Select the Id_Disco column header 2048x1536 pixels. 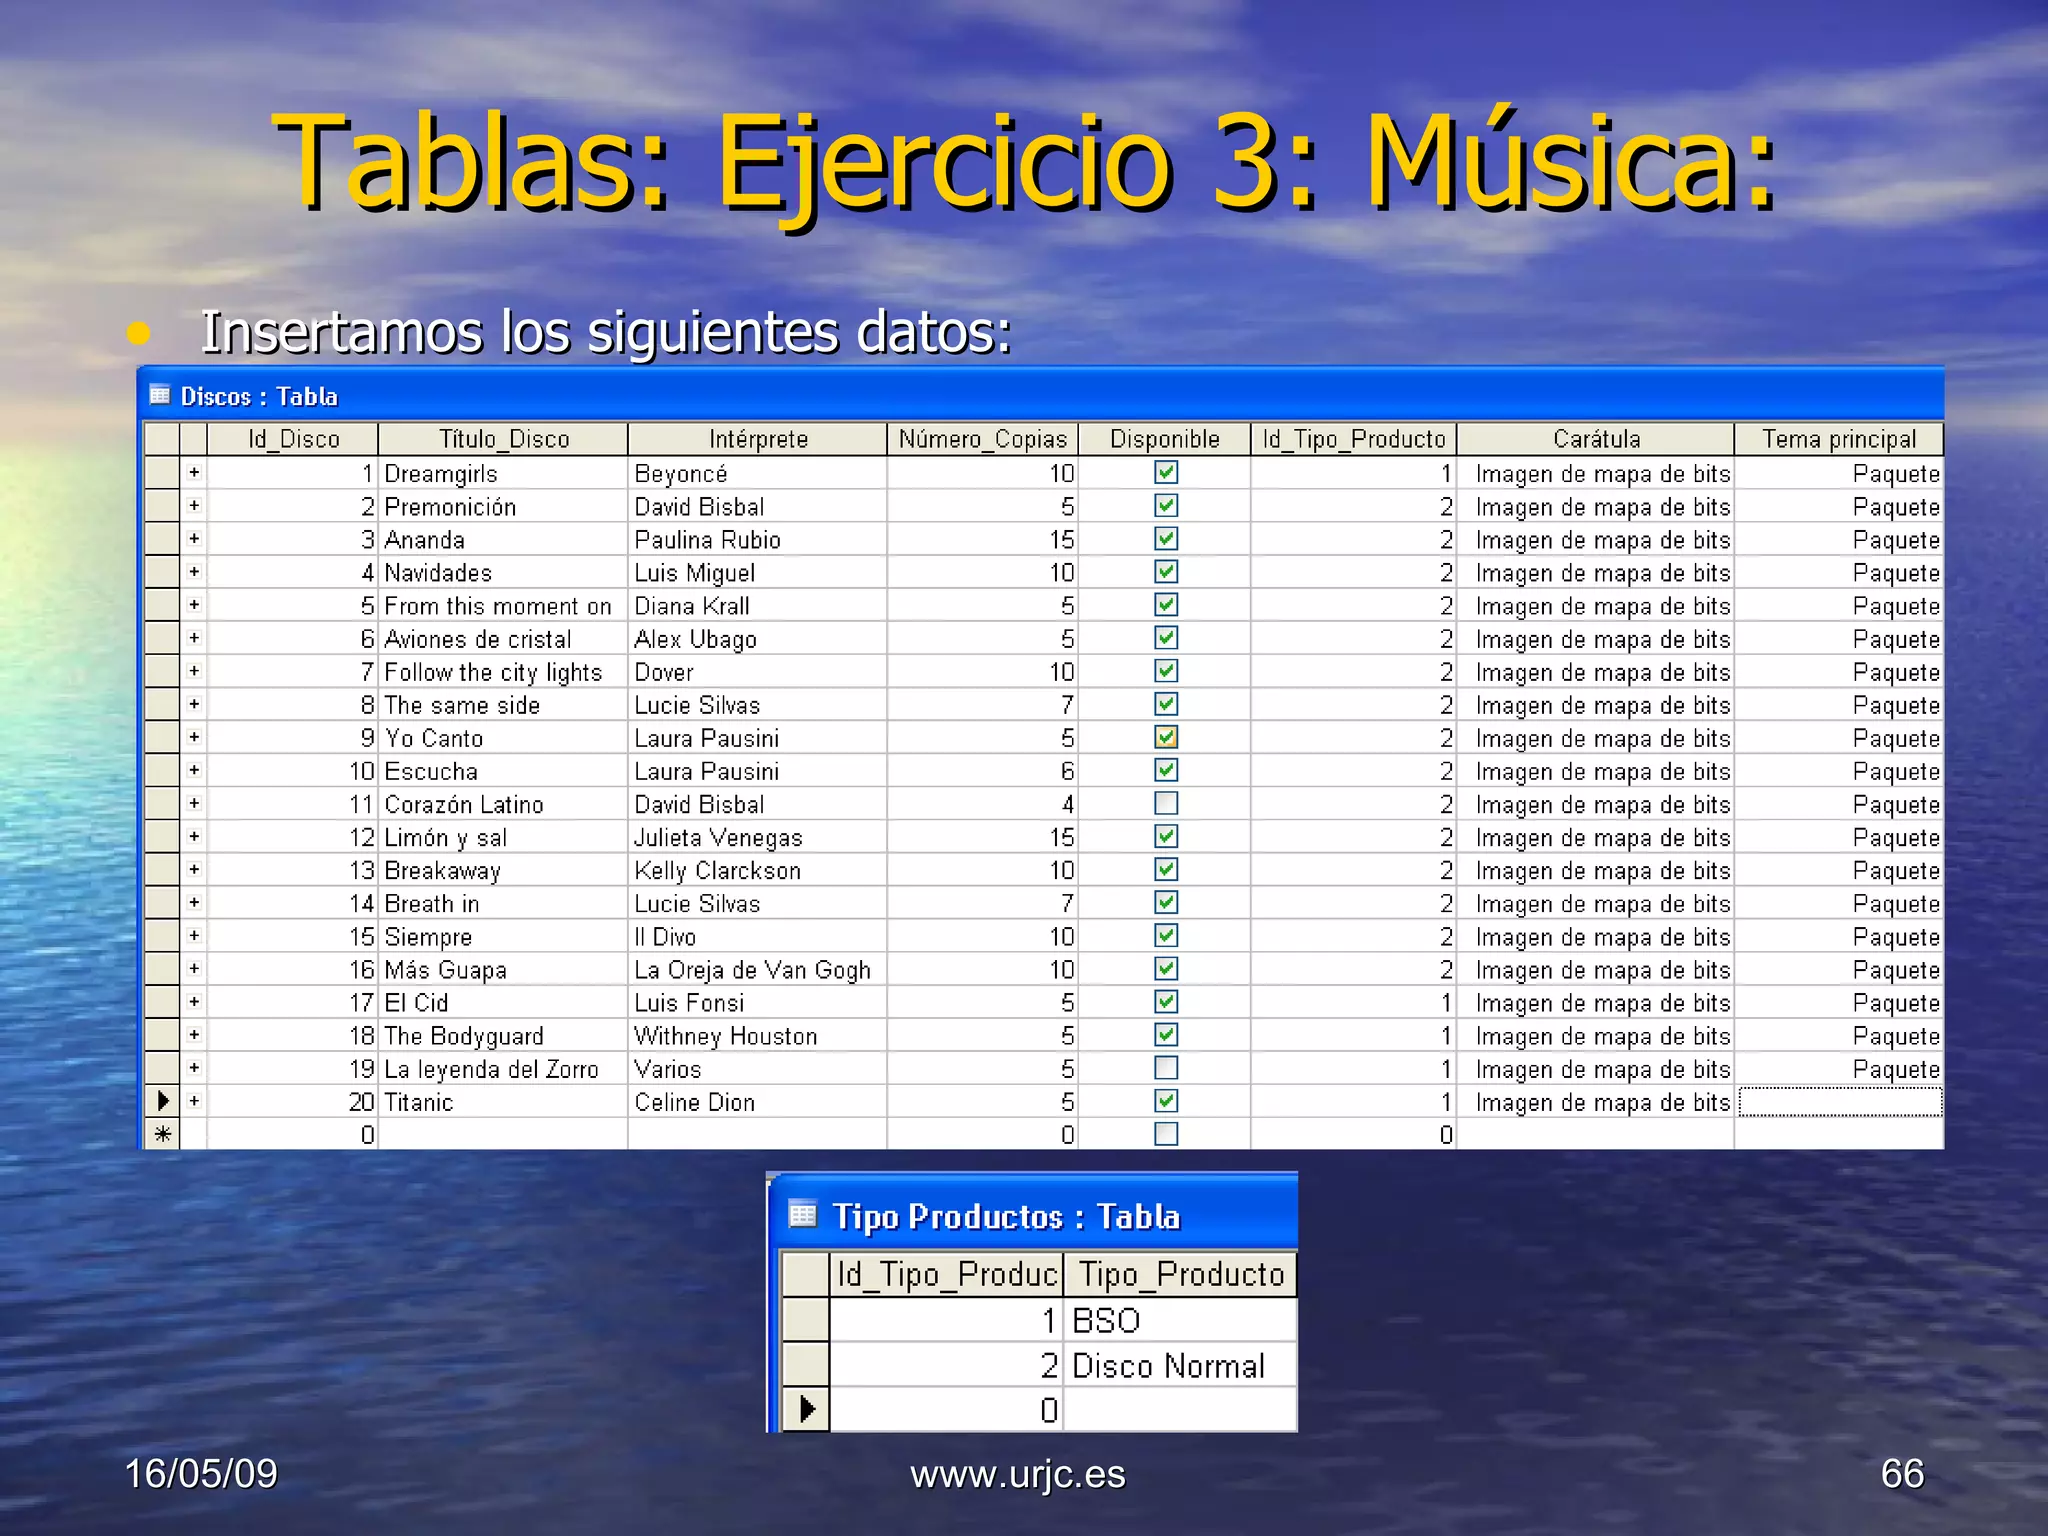(x=293, y=439)
